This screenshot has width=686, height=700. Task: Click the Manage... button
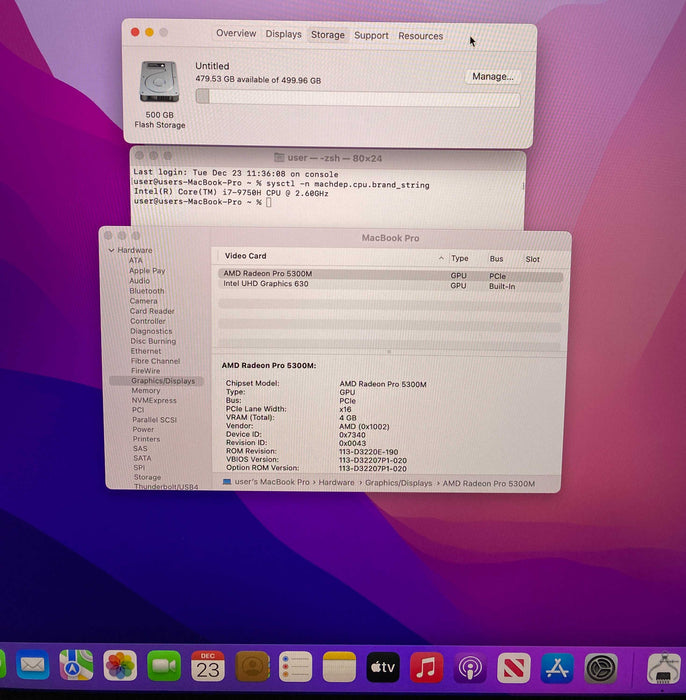tap(493, 77)
